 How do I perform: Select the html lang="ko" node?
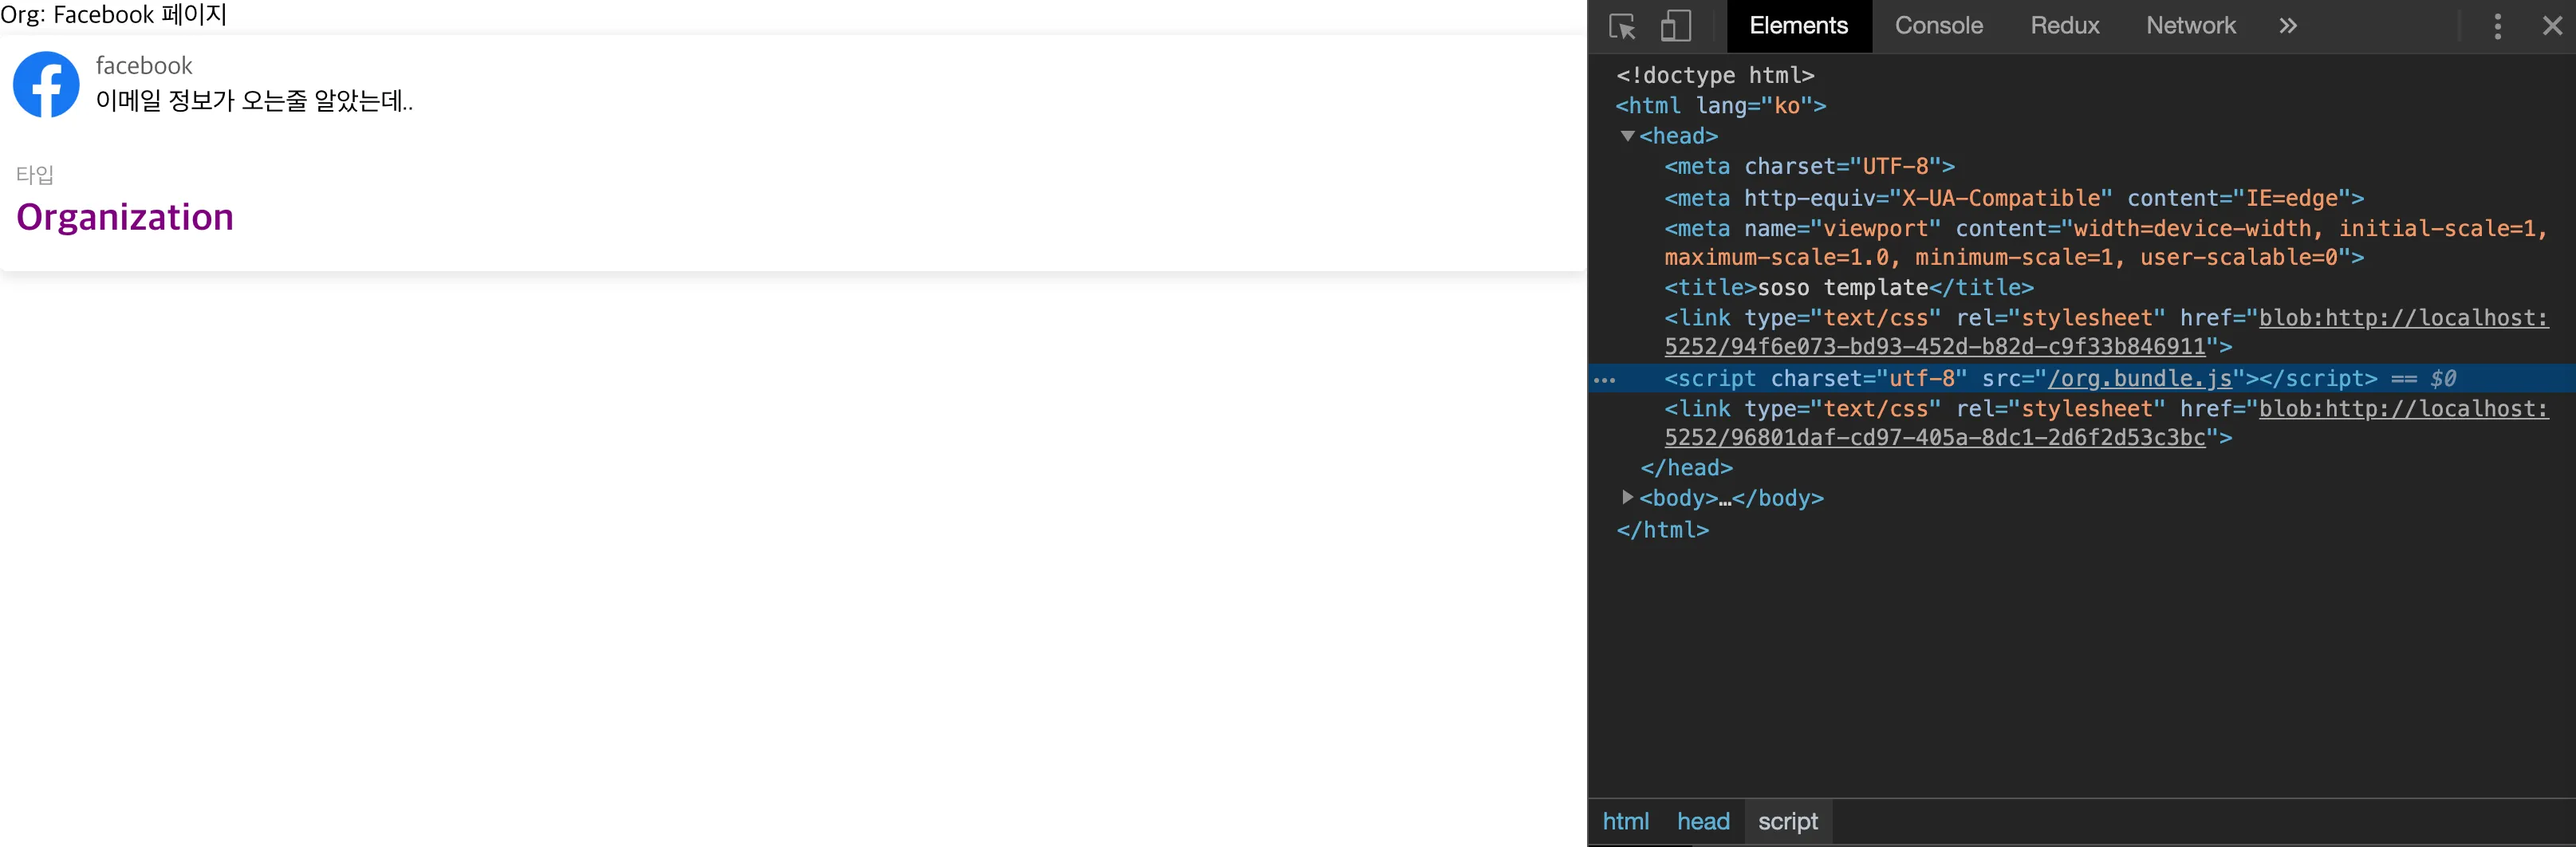click(x=1721, y=105)
